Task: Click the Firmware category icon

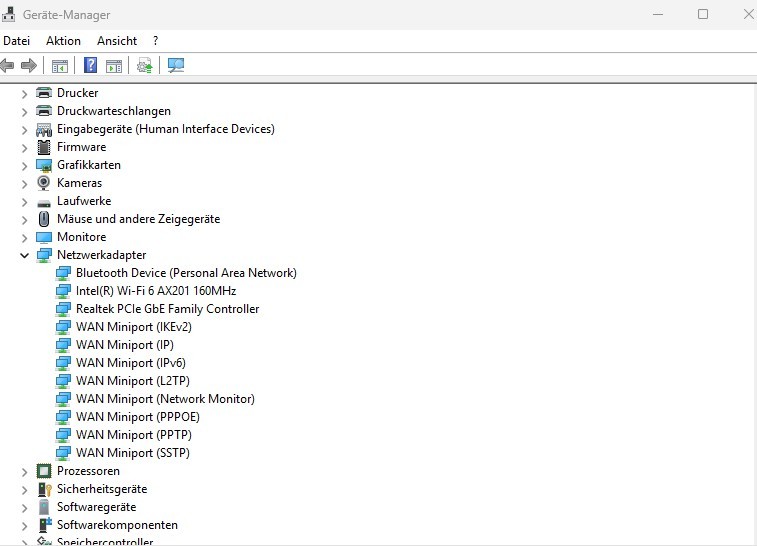Action: pyautogui.click(x=44, y=147)
